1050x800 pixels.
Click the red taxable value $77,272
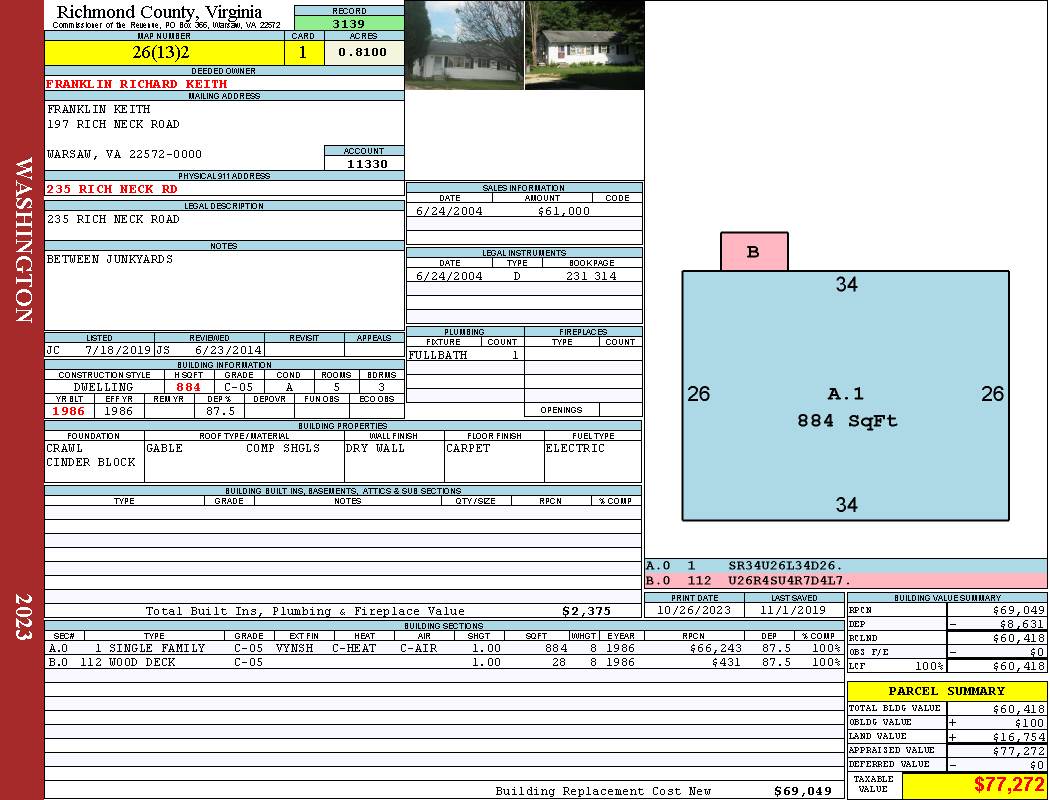point(1009,785)
